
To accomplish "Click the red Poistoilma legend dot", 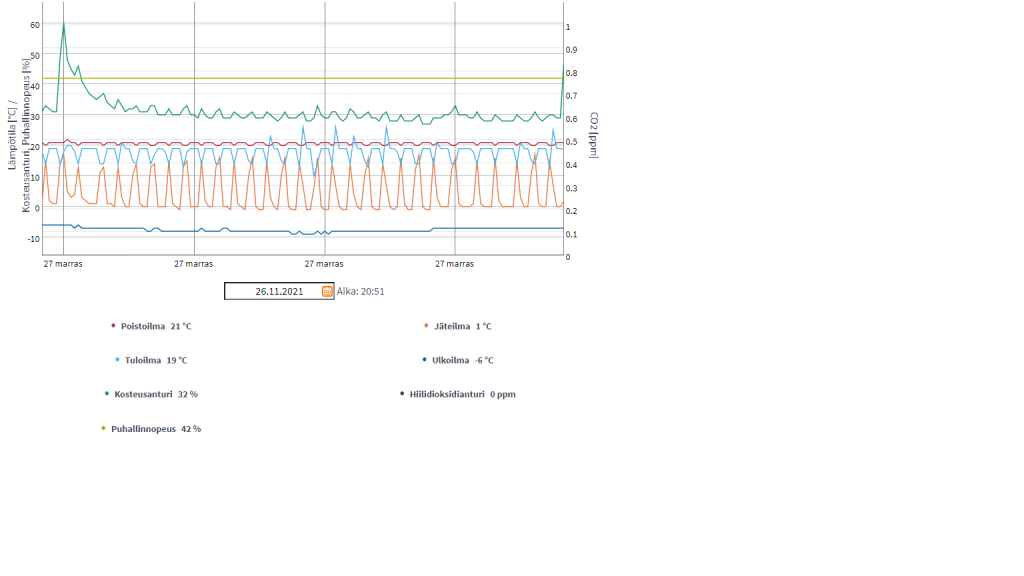I will click(x=113, y=325).
